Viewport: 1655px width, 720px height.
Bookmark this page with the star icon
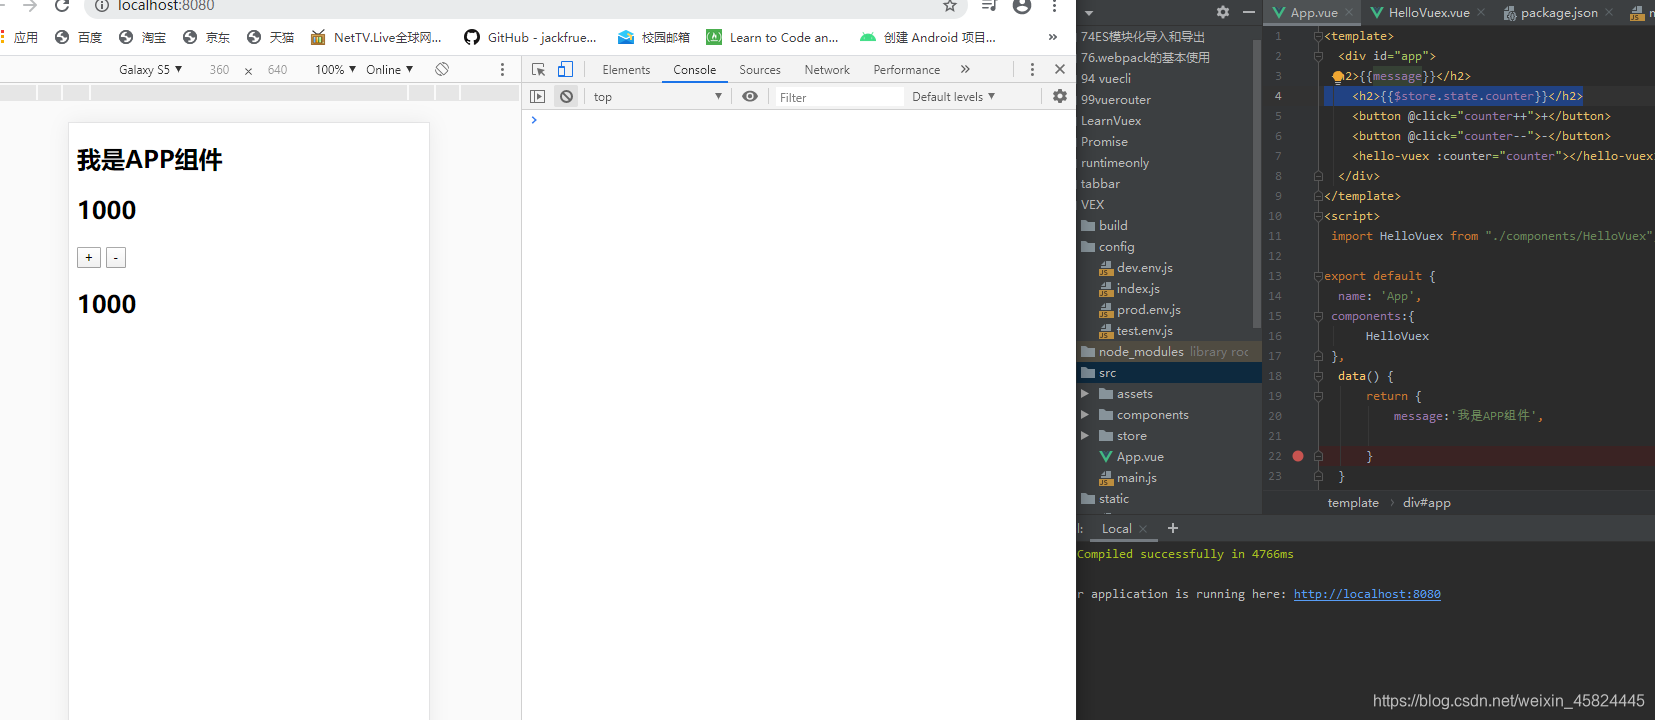pyautogui.click(x=950, y=6)
